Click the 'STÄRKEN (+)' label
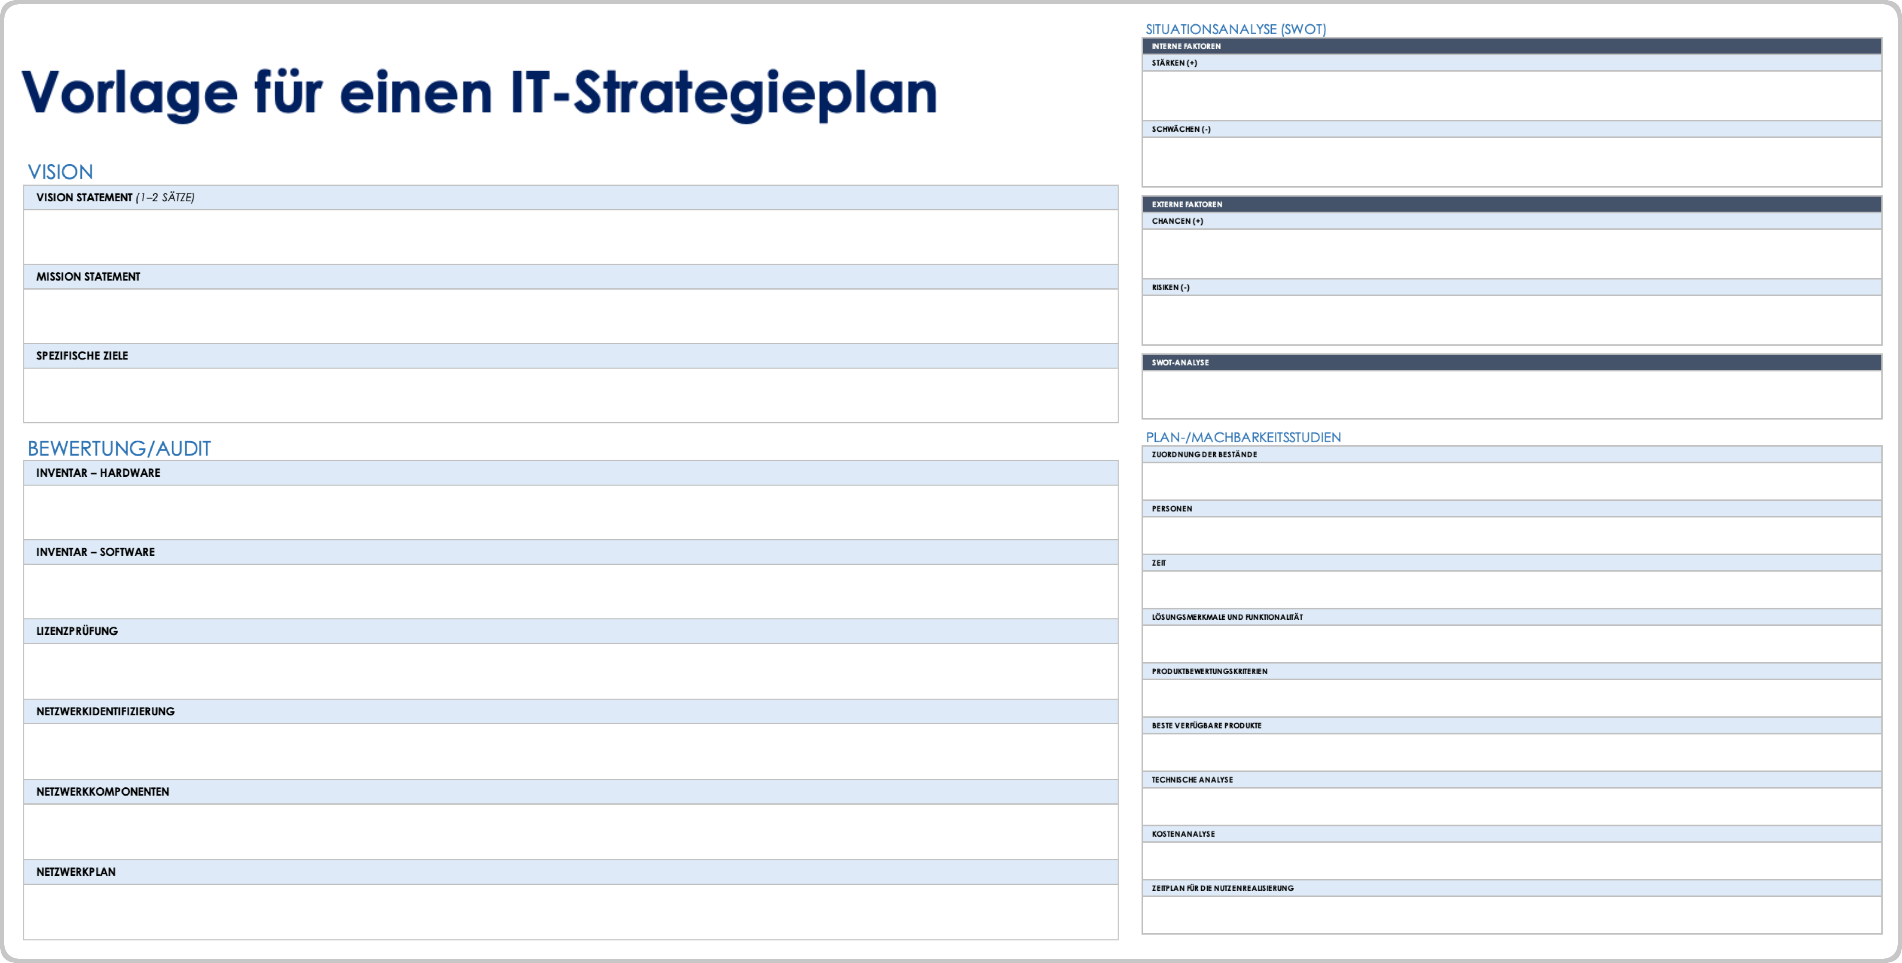This screenshot has height=963, width=1902. click(x=1174, y=63)
